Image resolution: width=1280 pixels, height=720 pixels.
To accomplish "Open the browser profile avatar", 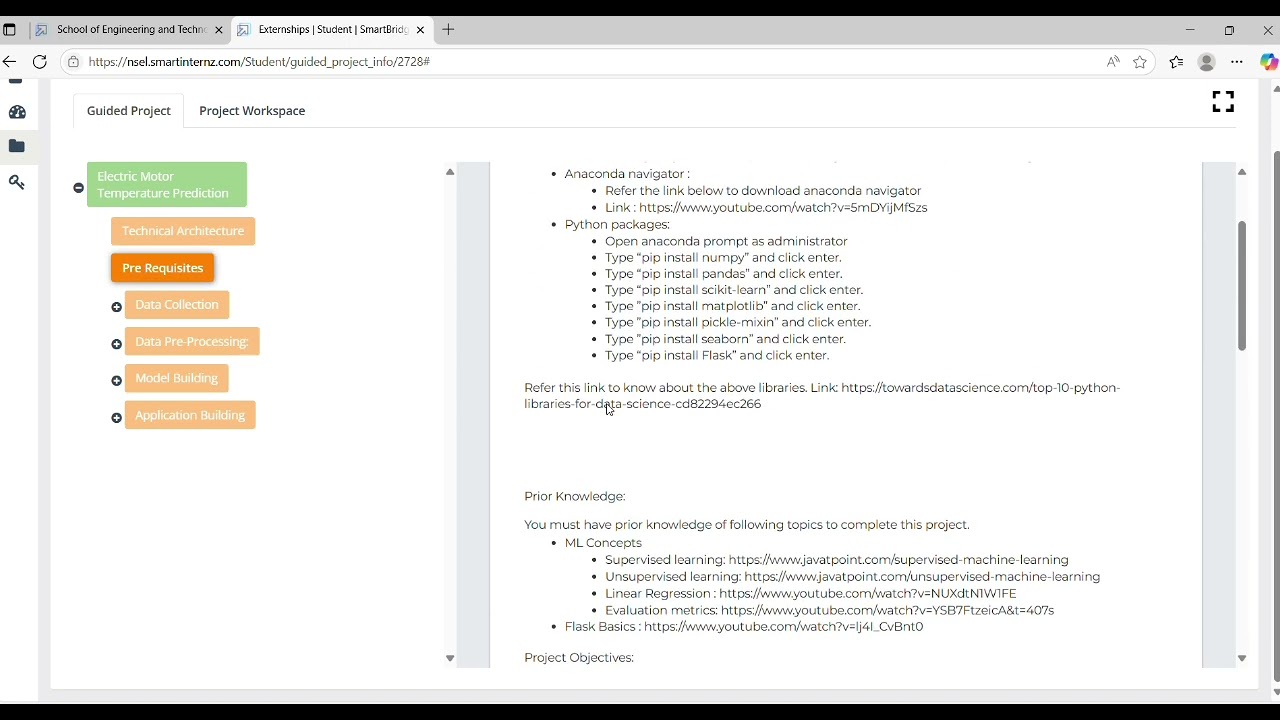I will point(1207,62).
